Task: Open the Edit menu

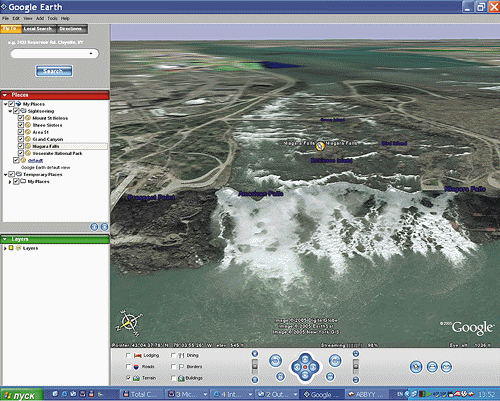Action: coord(16,18)
